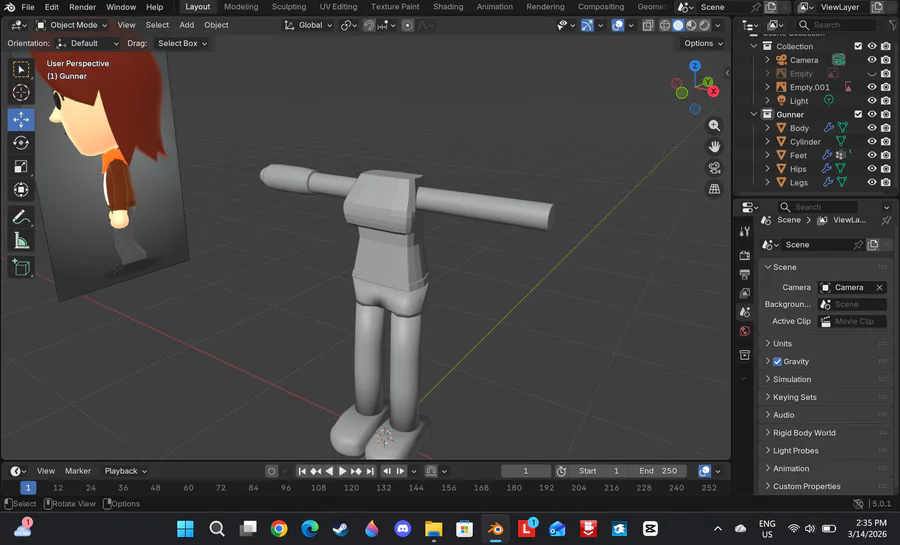Switch to orthographic/perspective grid icon

(x=714, y=189)
